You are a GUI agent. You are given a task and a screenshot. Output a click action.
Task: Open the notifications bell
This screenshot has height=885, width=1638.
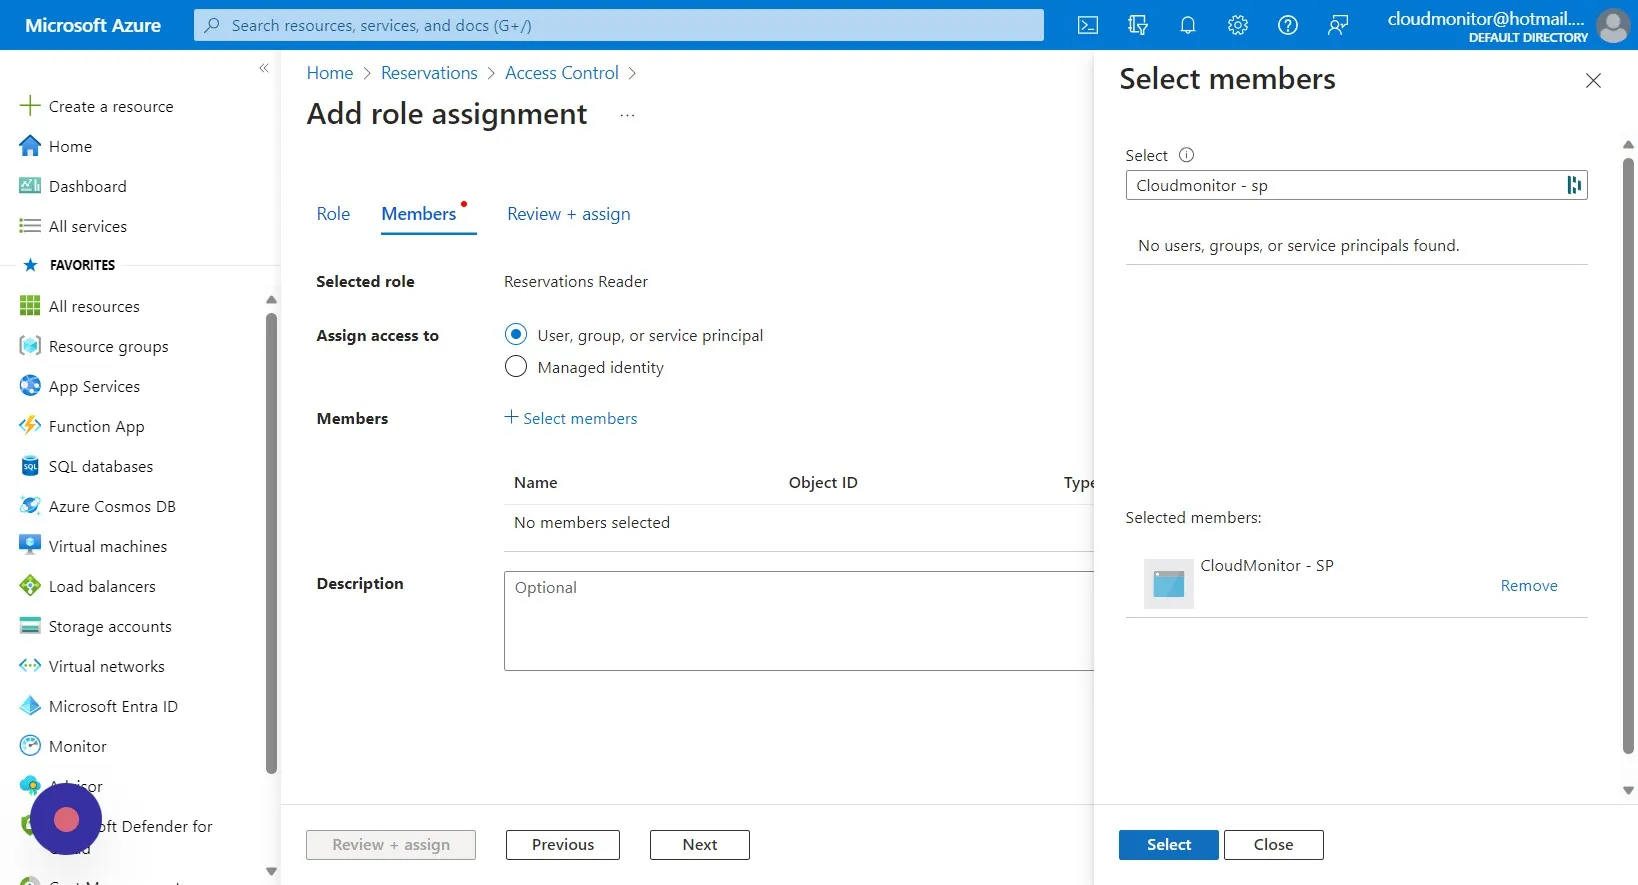(1188, 25)
